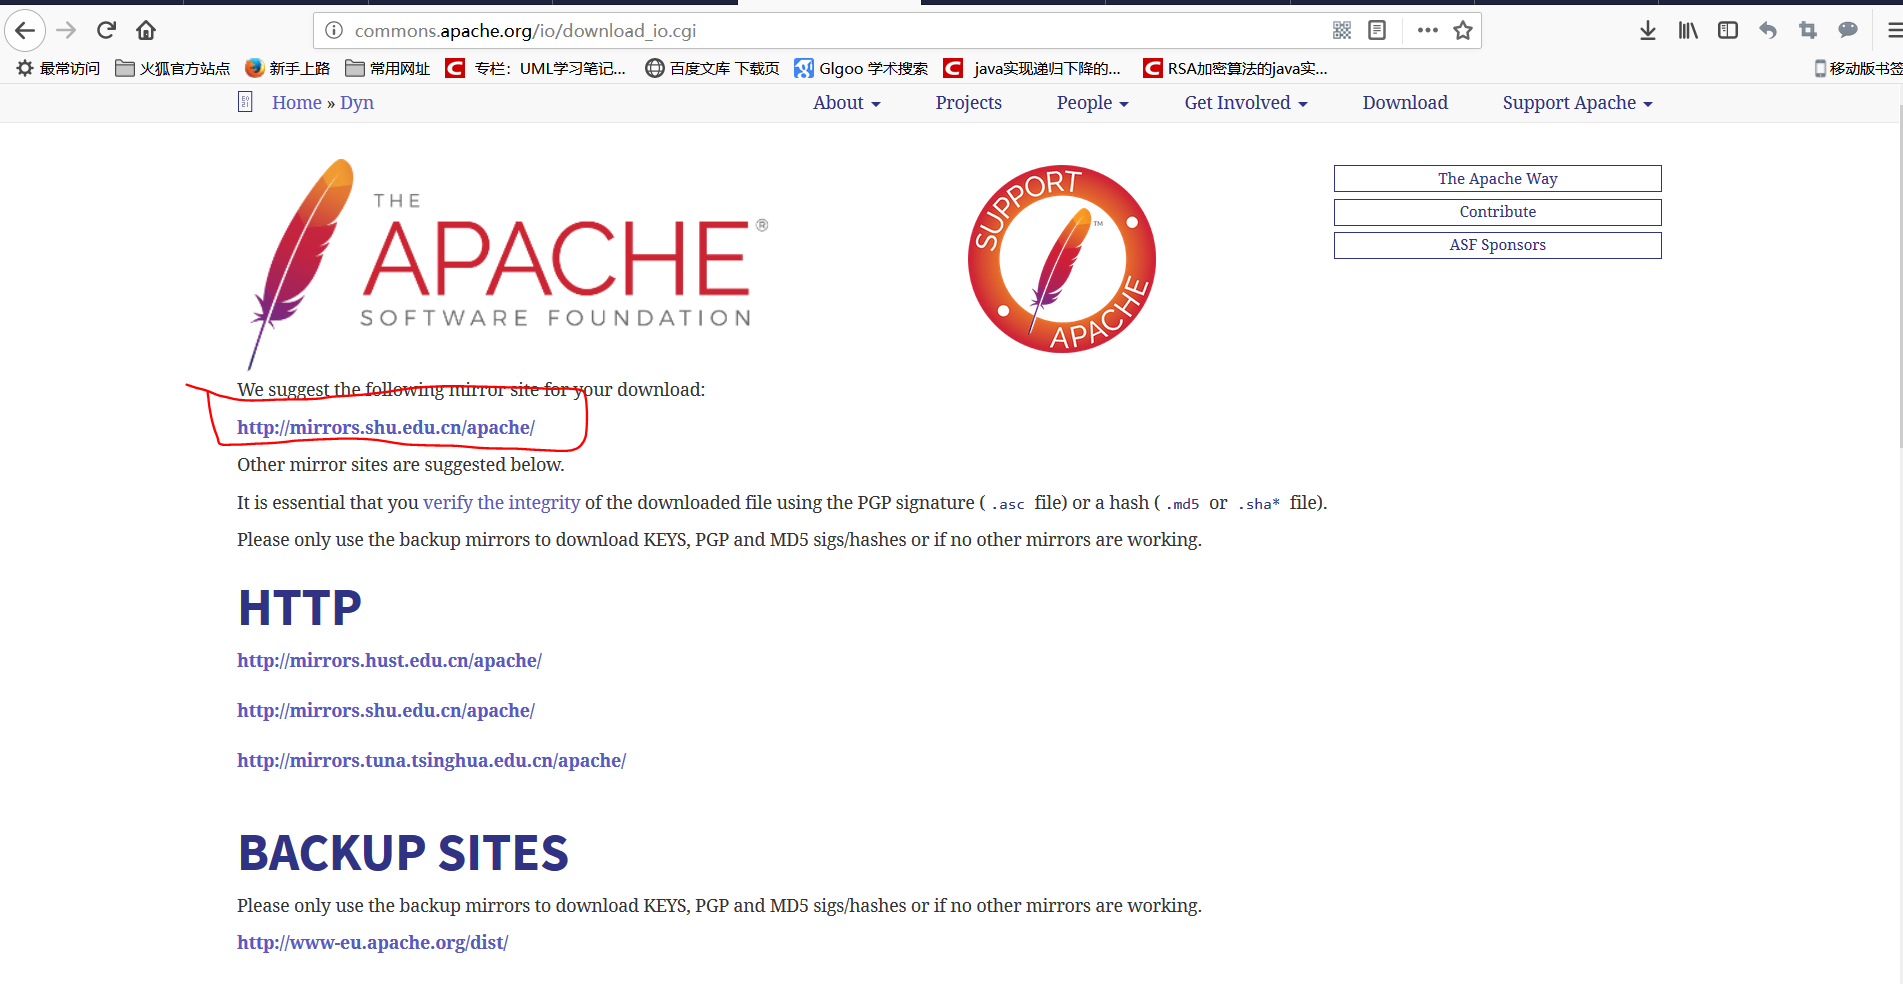The width and height of the screenshot is (1903, 984).
Task: Bookmark this page with star icon
Action: click(1463, 30)
